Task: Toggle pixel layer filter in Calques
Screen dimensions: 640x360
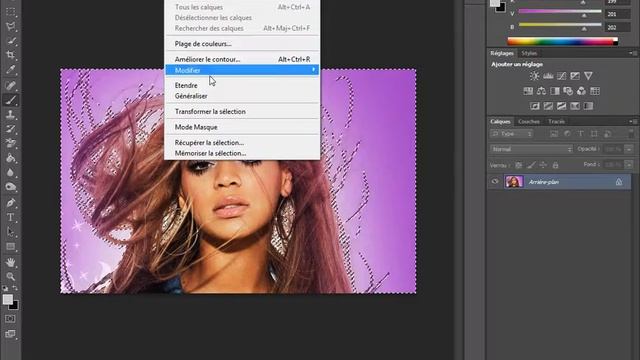Action: click(554, 134)
